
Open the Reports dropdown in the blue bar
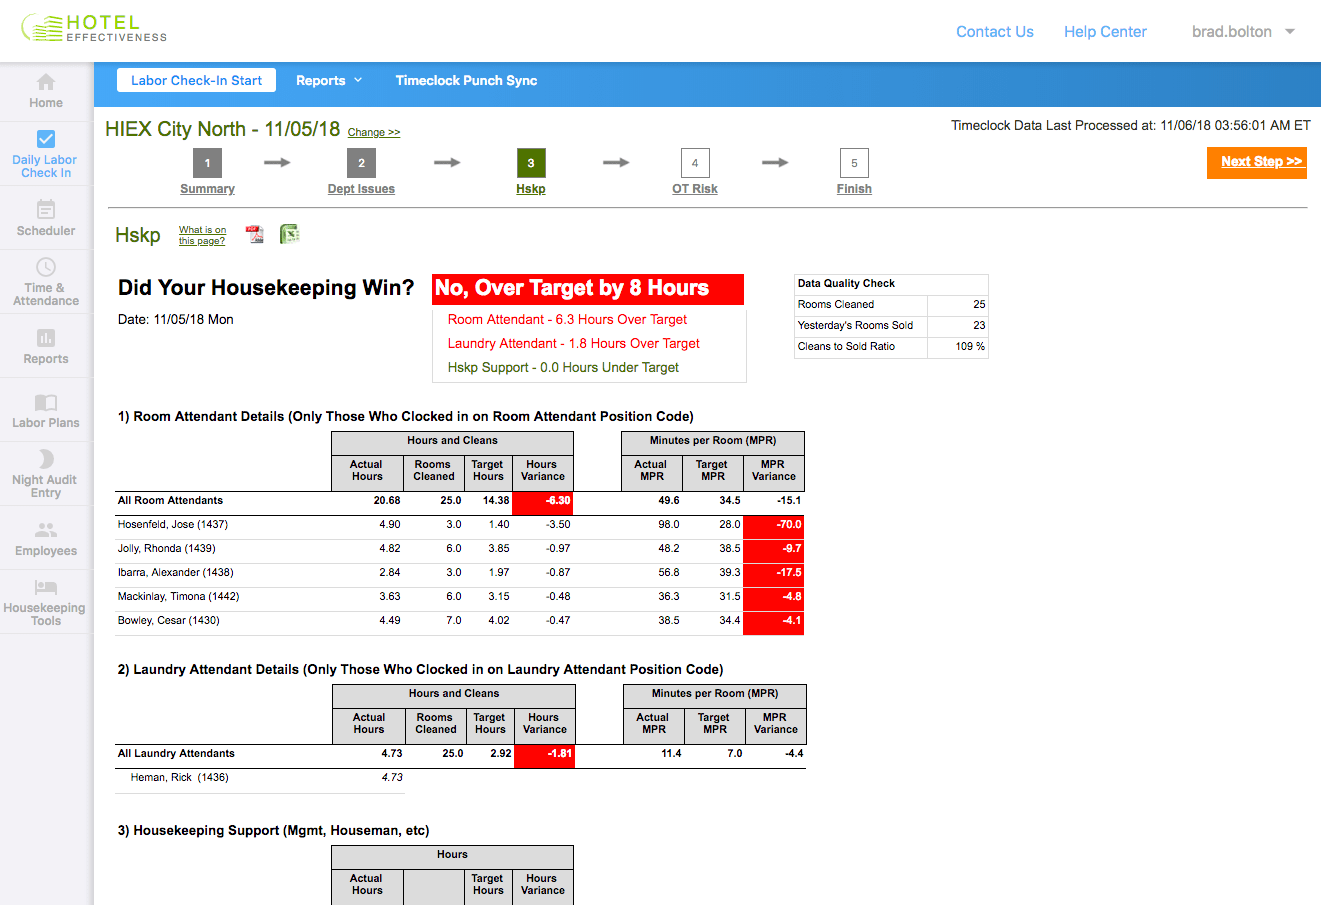pyautogui.click(x=329, y=80)
